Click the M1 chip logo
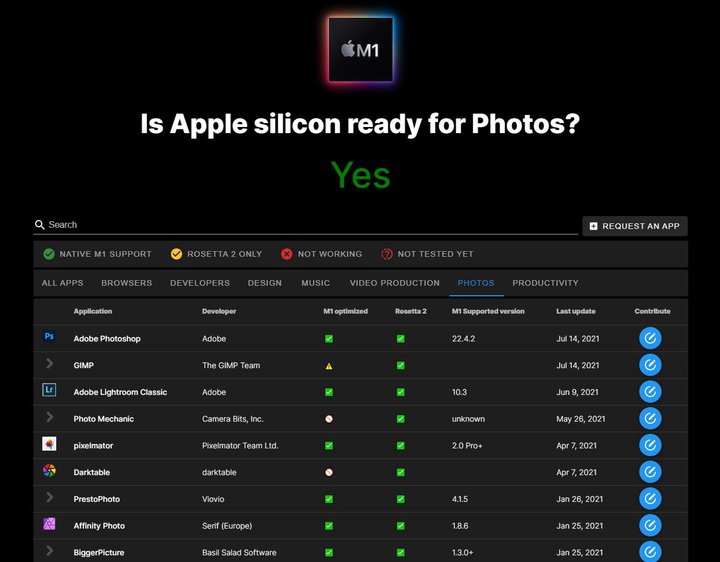The height and width of the screenshot is (562, 720). click(x=360, y=48)
